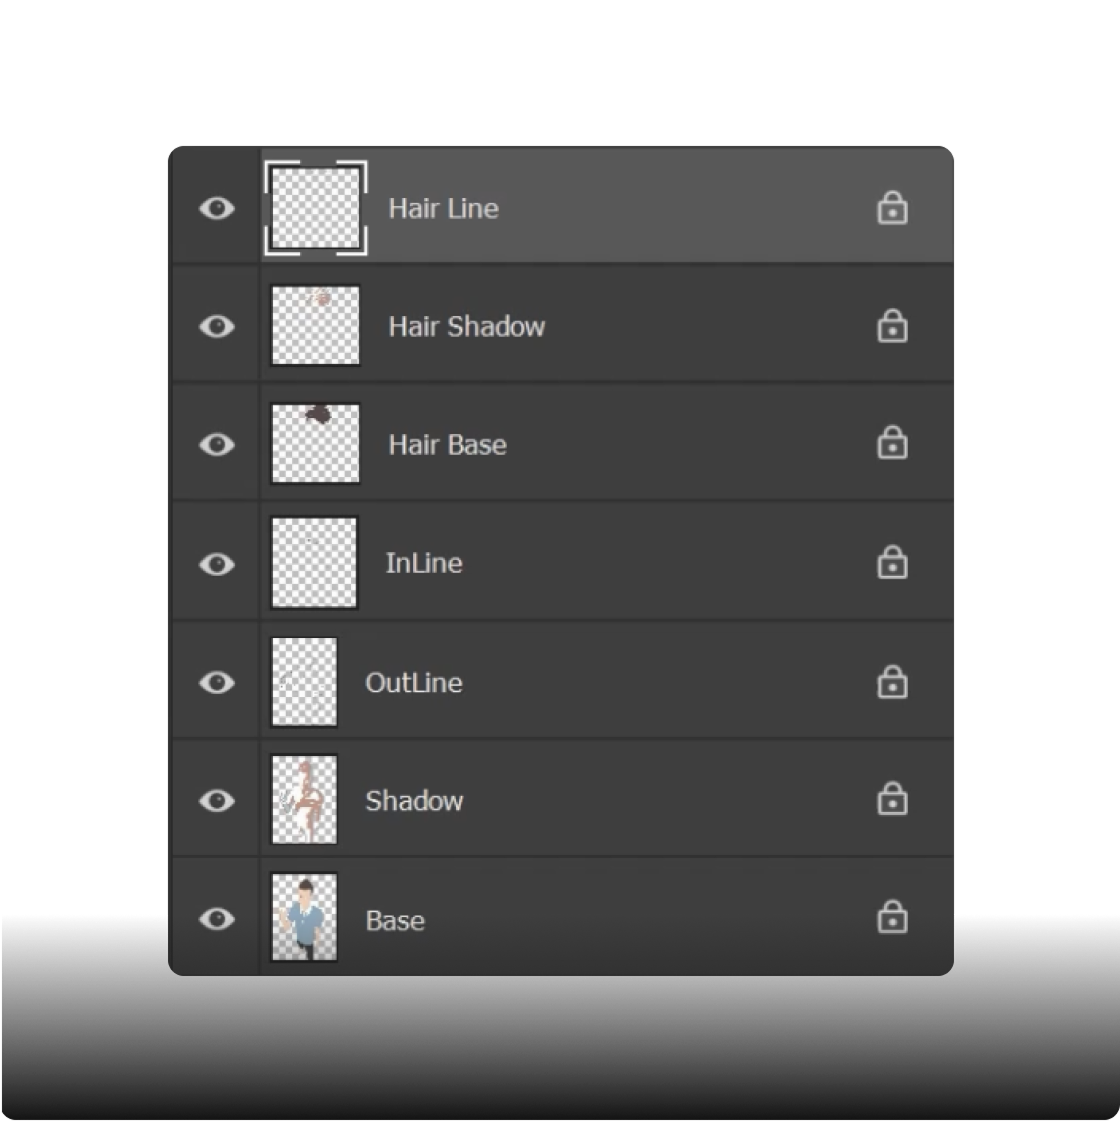Click the lock icon on Hair Line layer

pyautogui.click(x=892, y=208)
